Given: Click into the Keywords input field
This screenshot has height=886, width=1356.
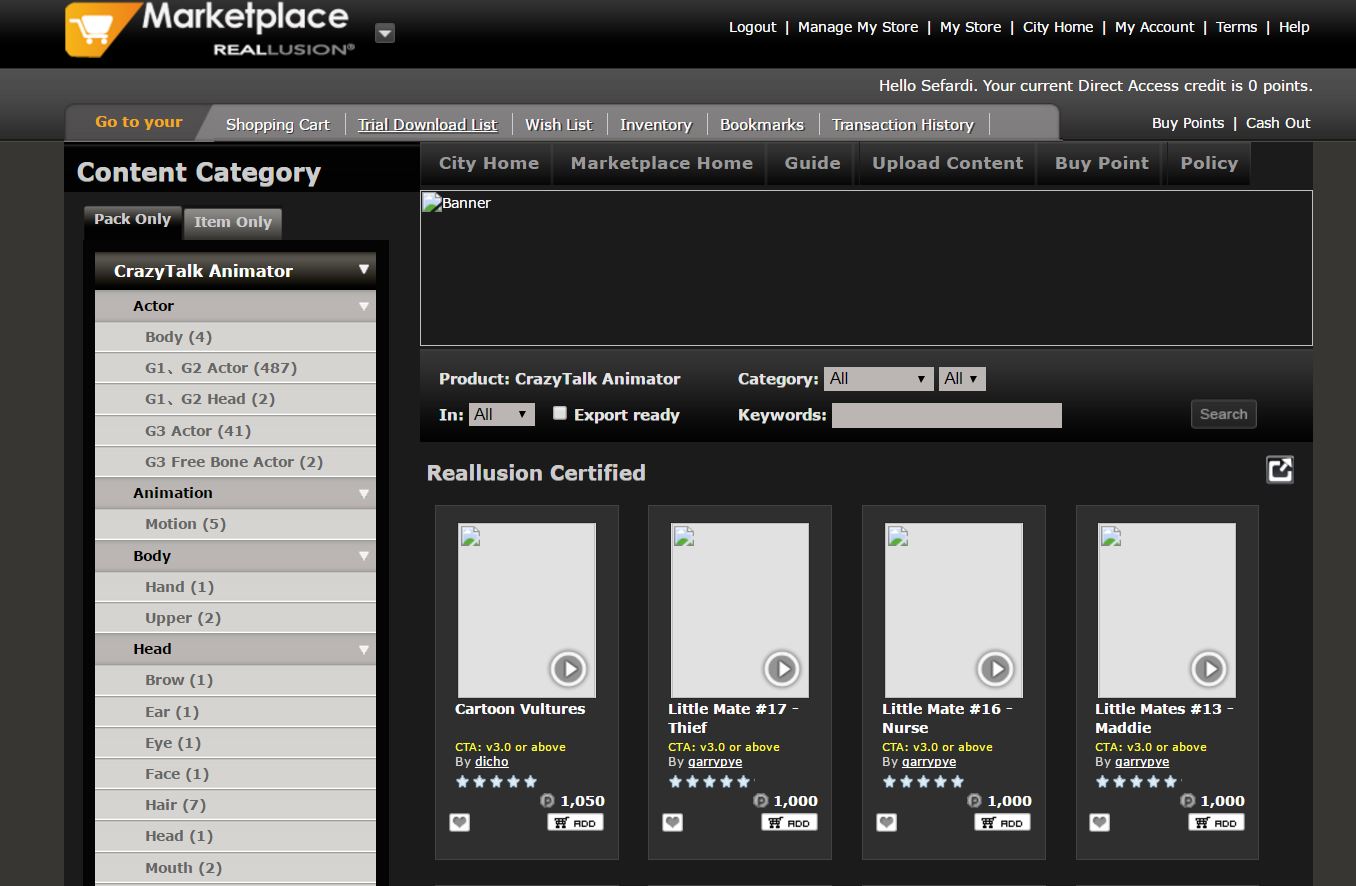Looking at the screenshot, I should coord(947,415).
